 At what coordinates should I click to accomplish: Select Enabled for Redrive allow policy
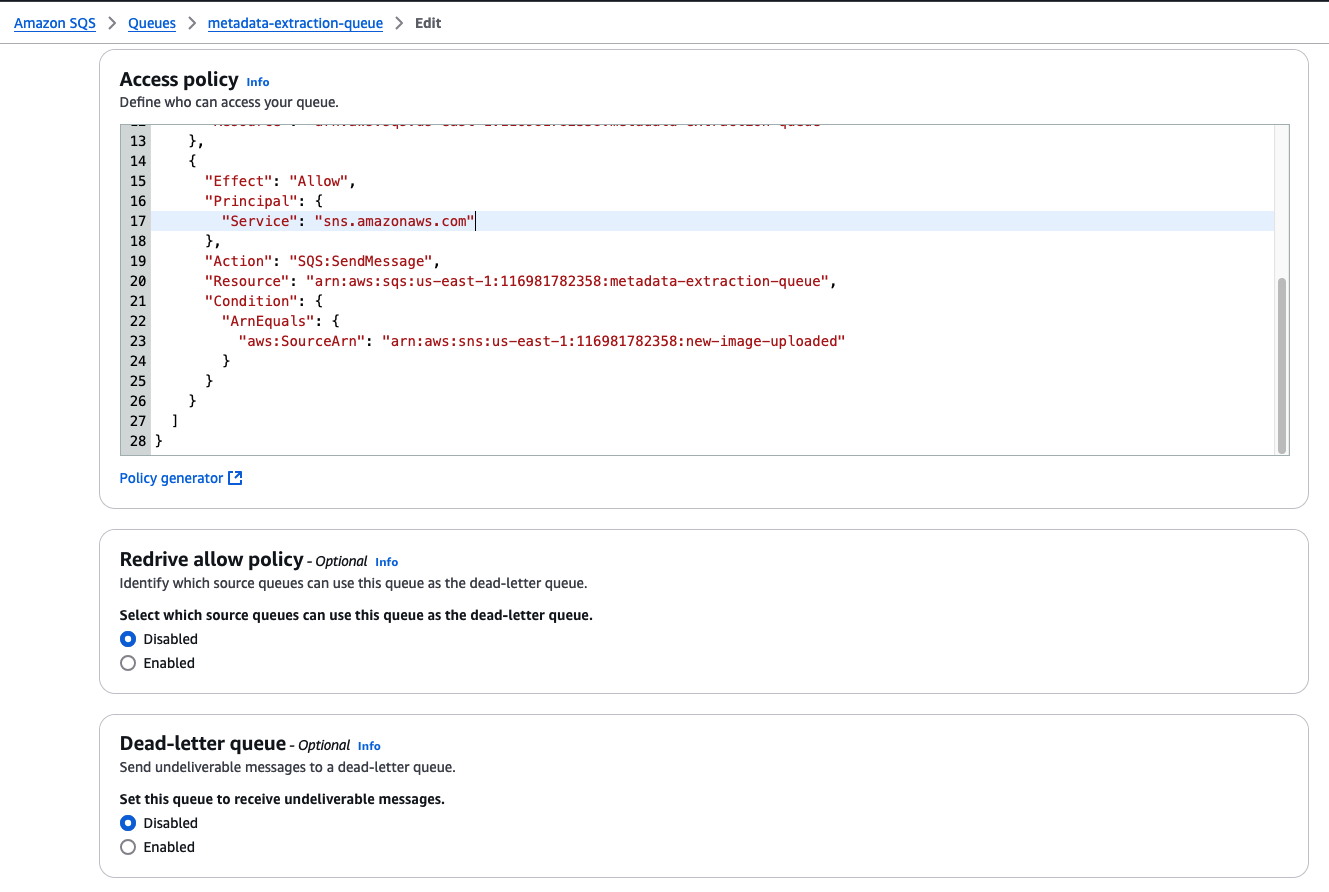click(x=128, y=663)
